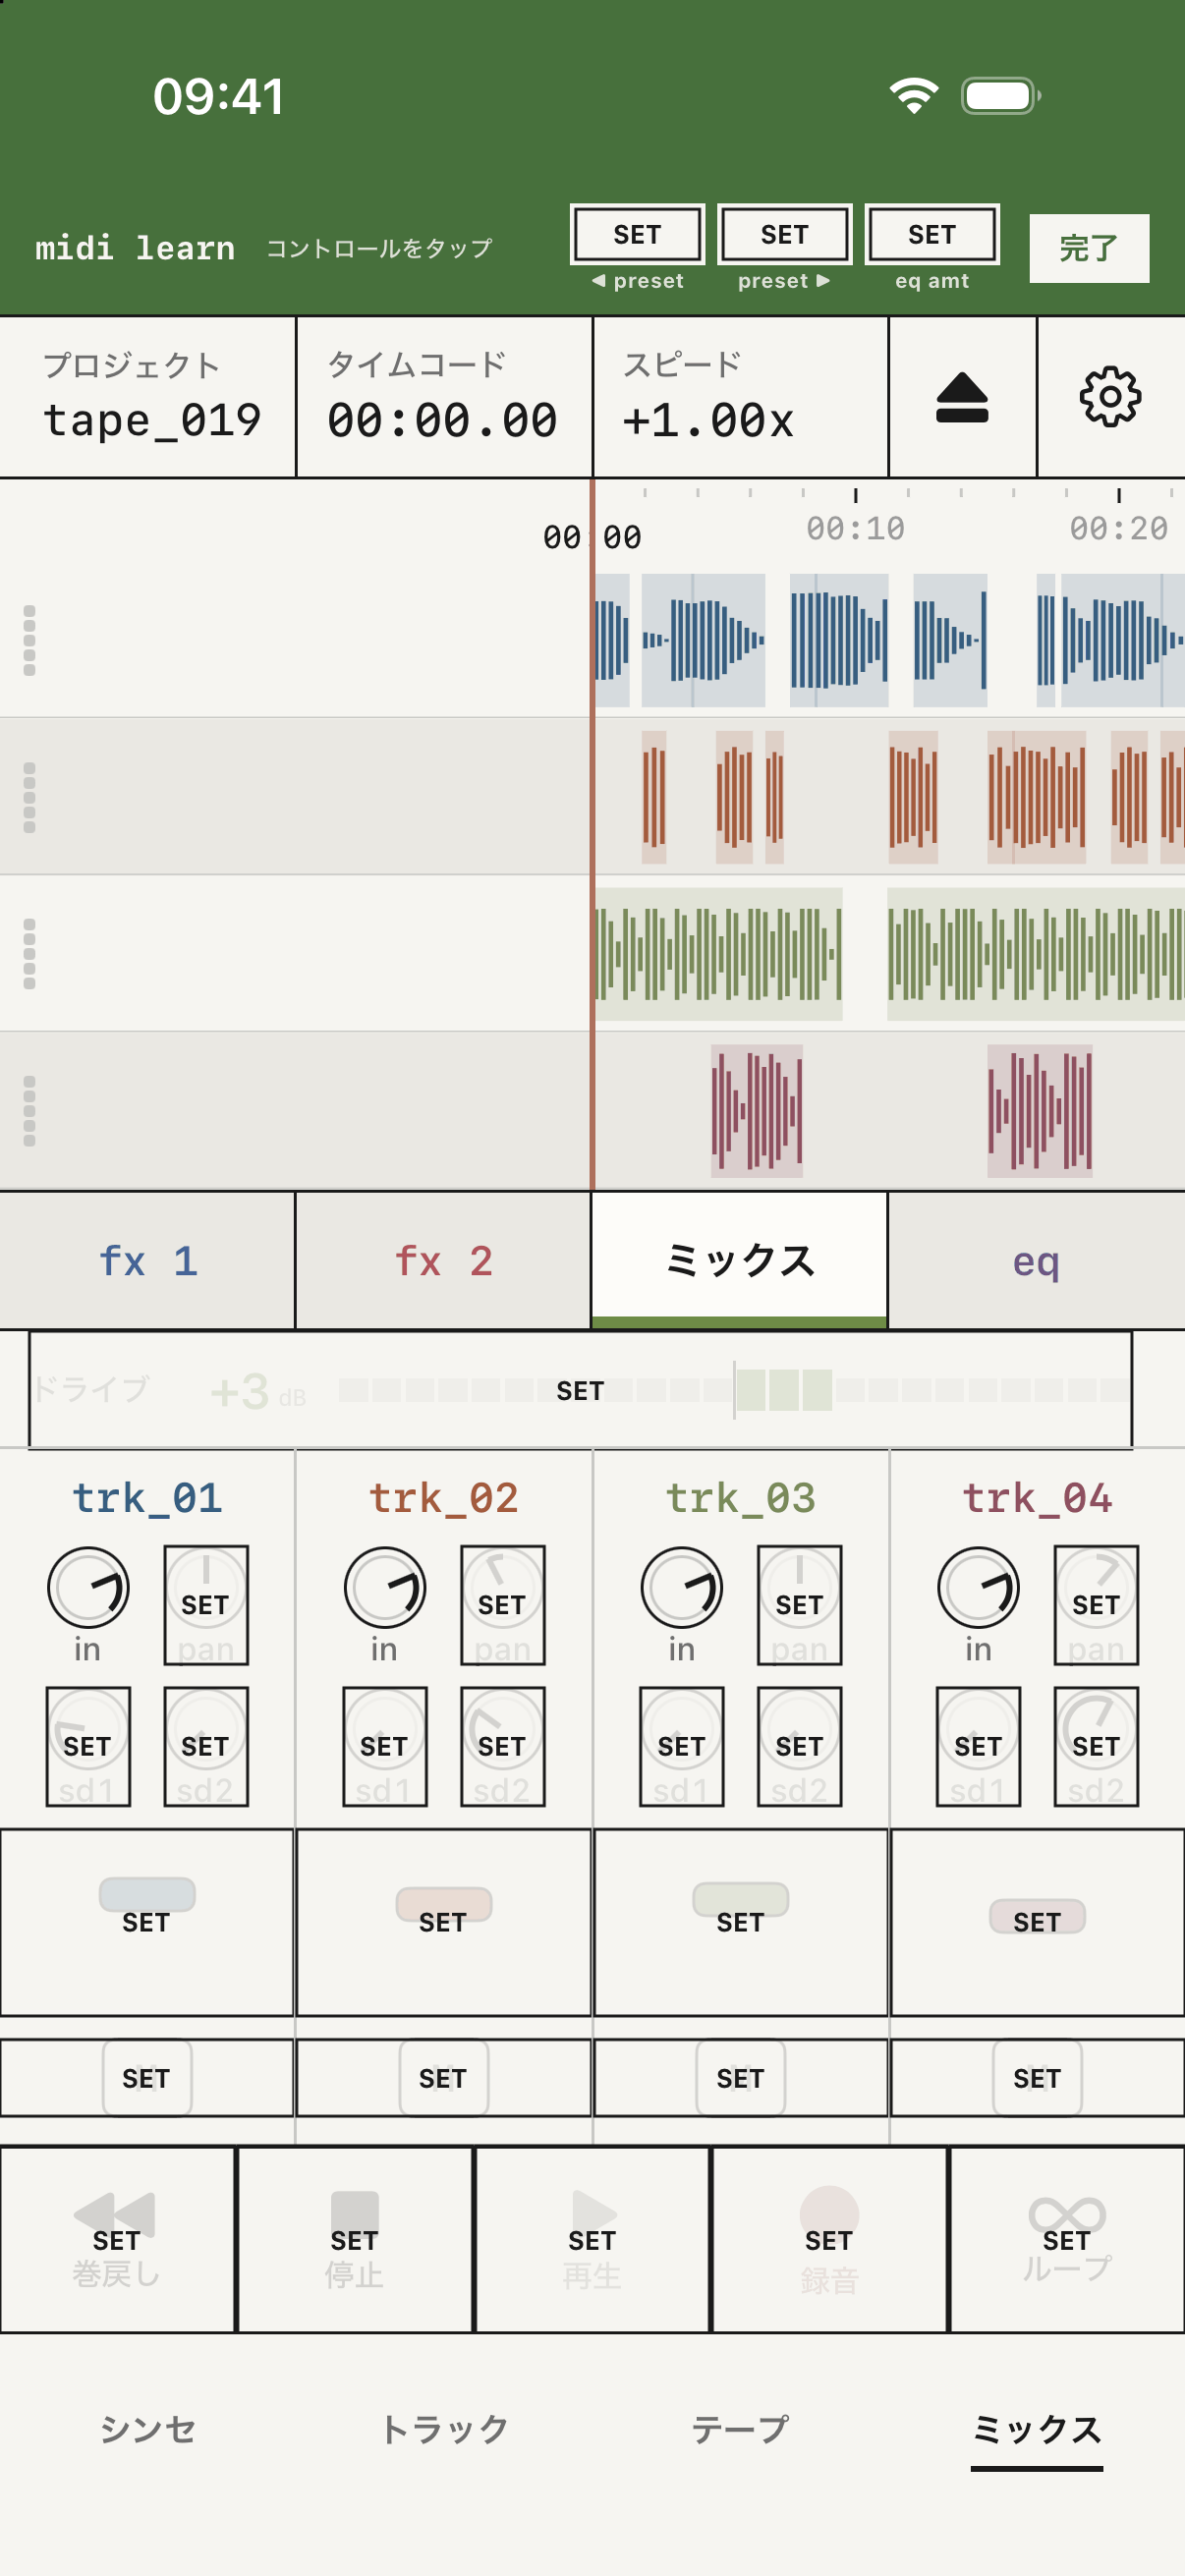The width and height of the screenshot is (1185, 2576).
Task: Tap the スピード +1.00x field
Action: coord(741,397)
